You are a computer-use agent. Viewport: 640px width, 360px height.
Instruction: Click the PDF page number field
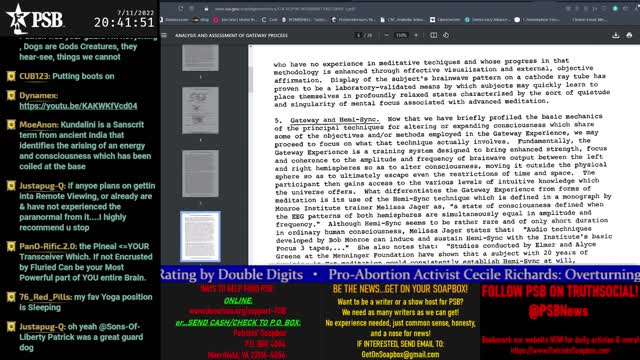click(x=359, y=36)
